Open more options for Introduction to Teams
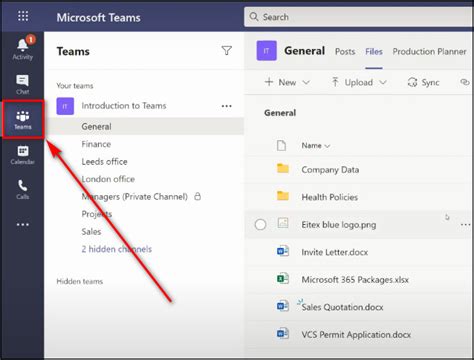The height and width of the screenshot is (360, 474). (x=227, y=106)
